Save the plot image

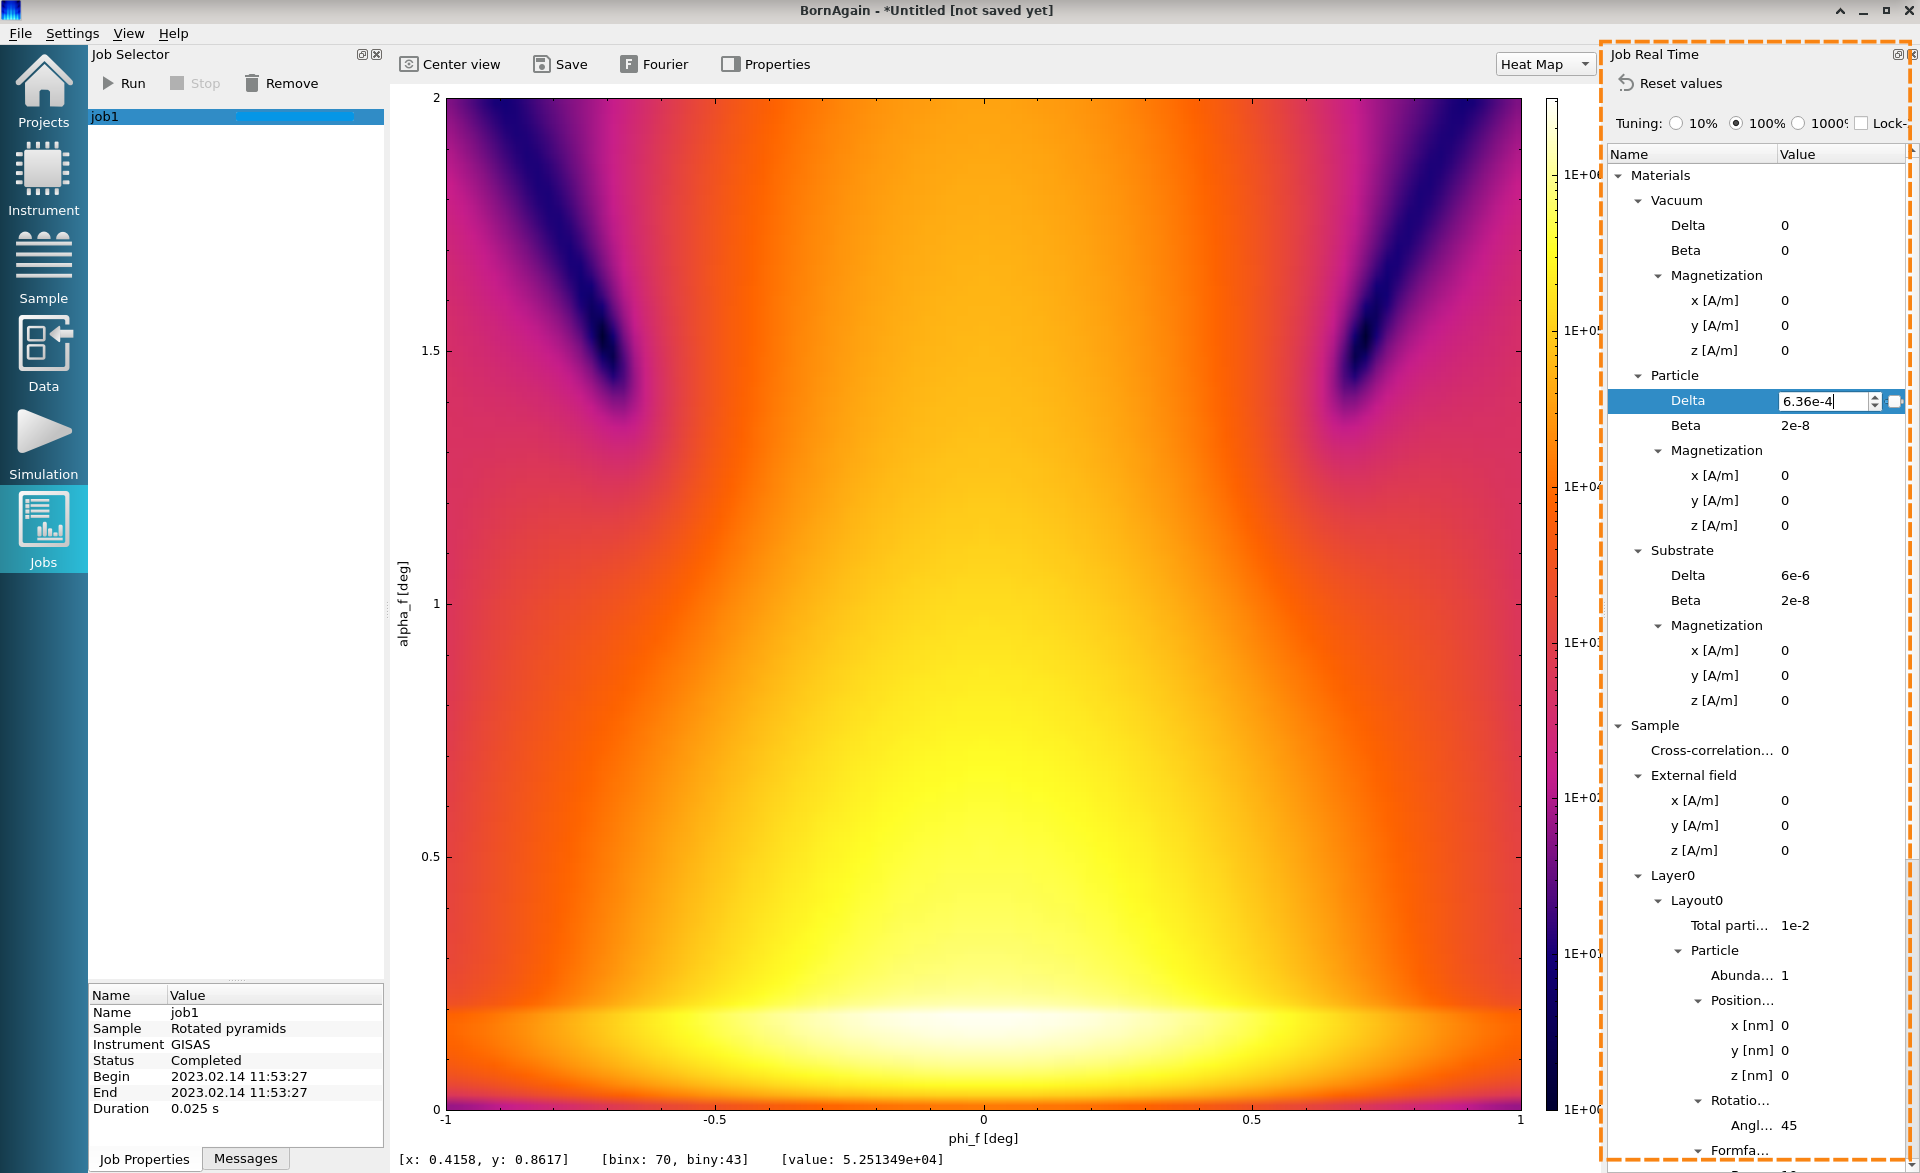pyautogui.click(x=560, y=64)
